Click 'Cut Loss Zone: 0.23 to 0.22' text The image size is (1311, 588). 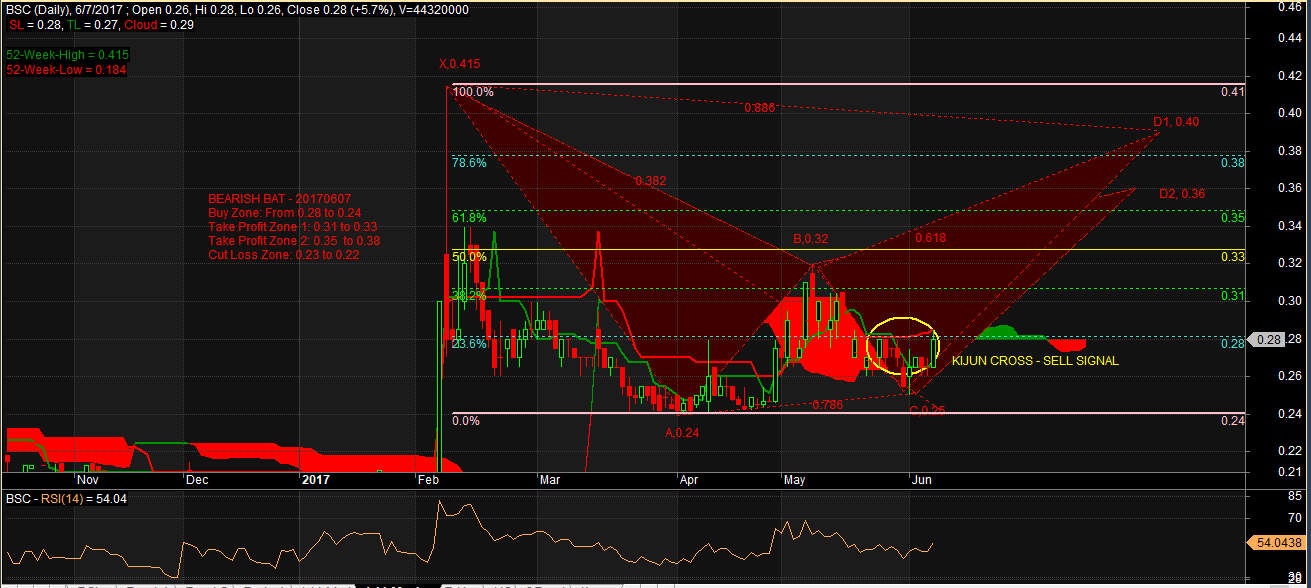pyautogui.click(x=284, y=255)
